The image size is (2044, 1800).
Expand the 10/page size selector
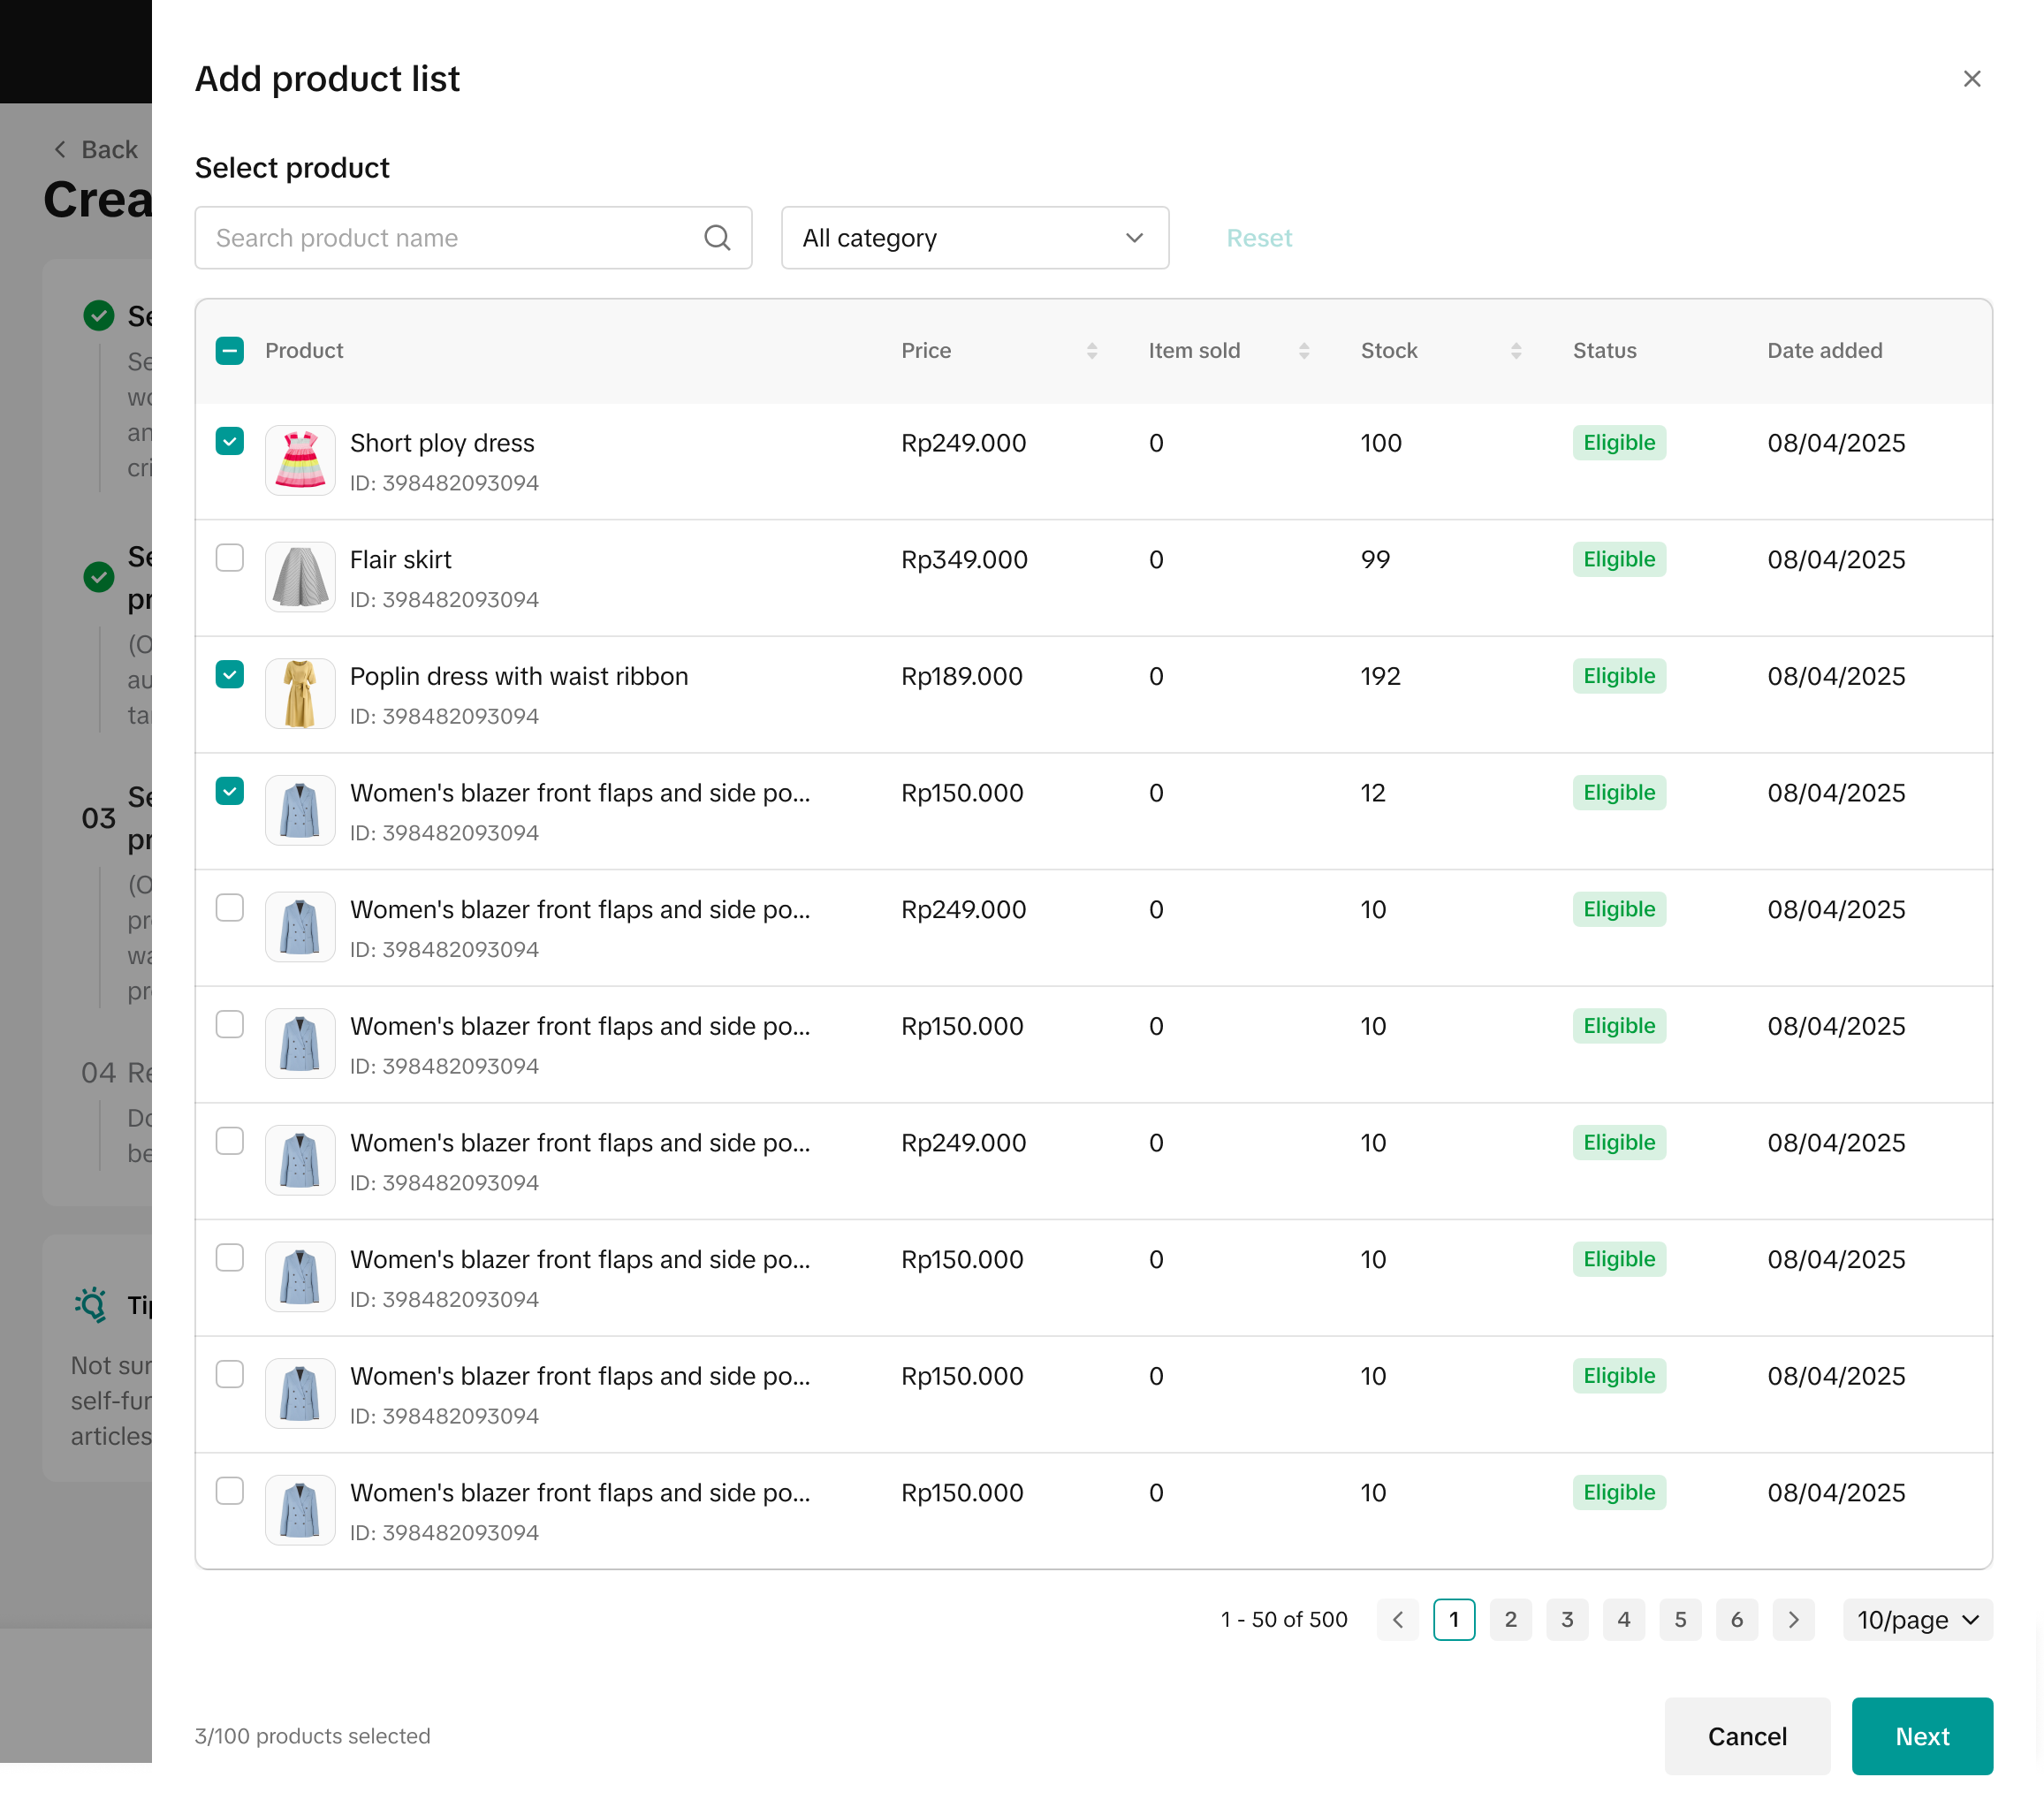1917,1620
